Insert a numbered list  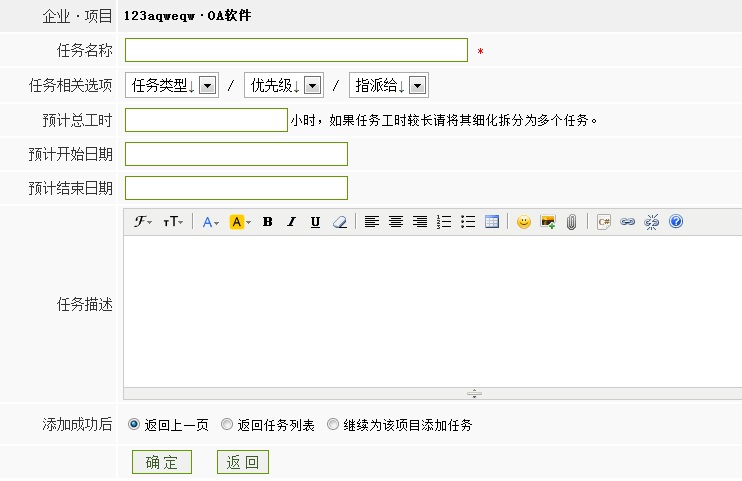444,222
